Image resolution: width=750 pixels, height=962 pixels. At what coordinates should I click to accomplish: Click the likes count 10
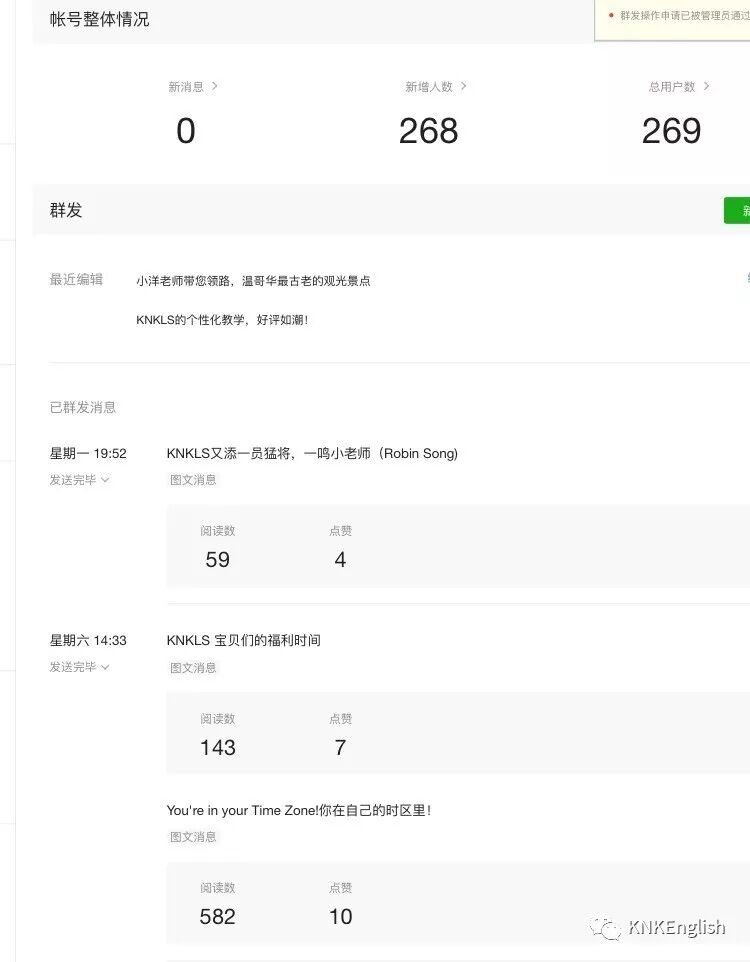(341, 917)
